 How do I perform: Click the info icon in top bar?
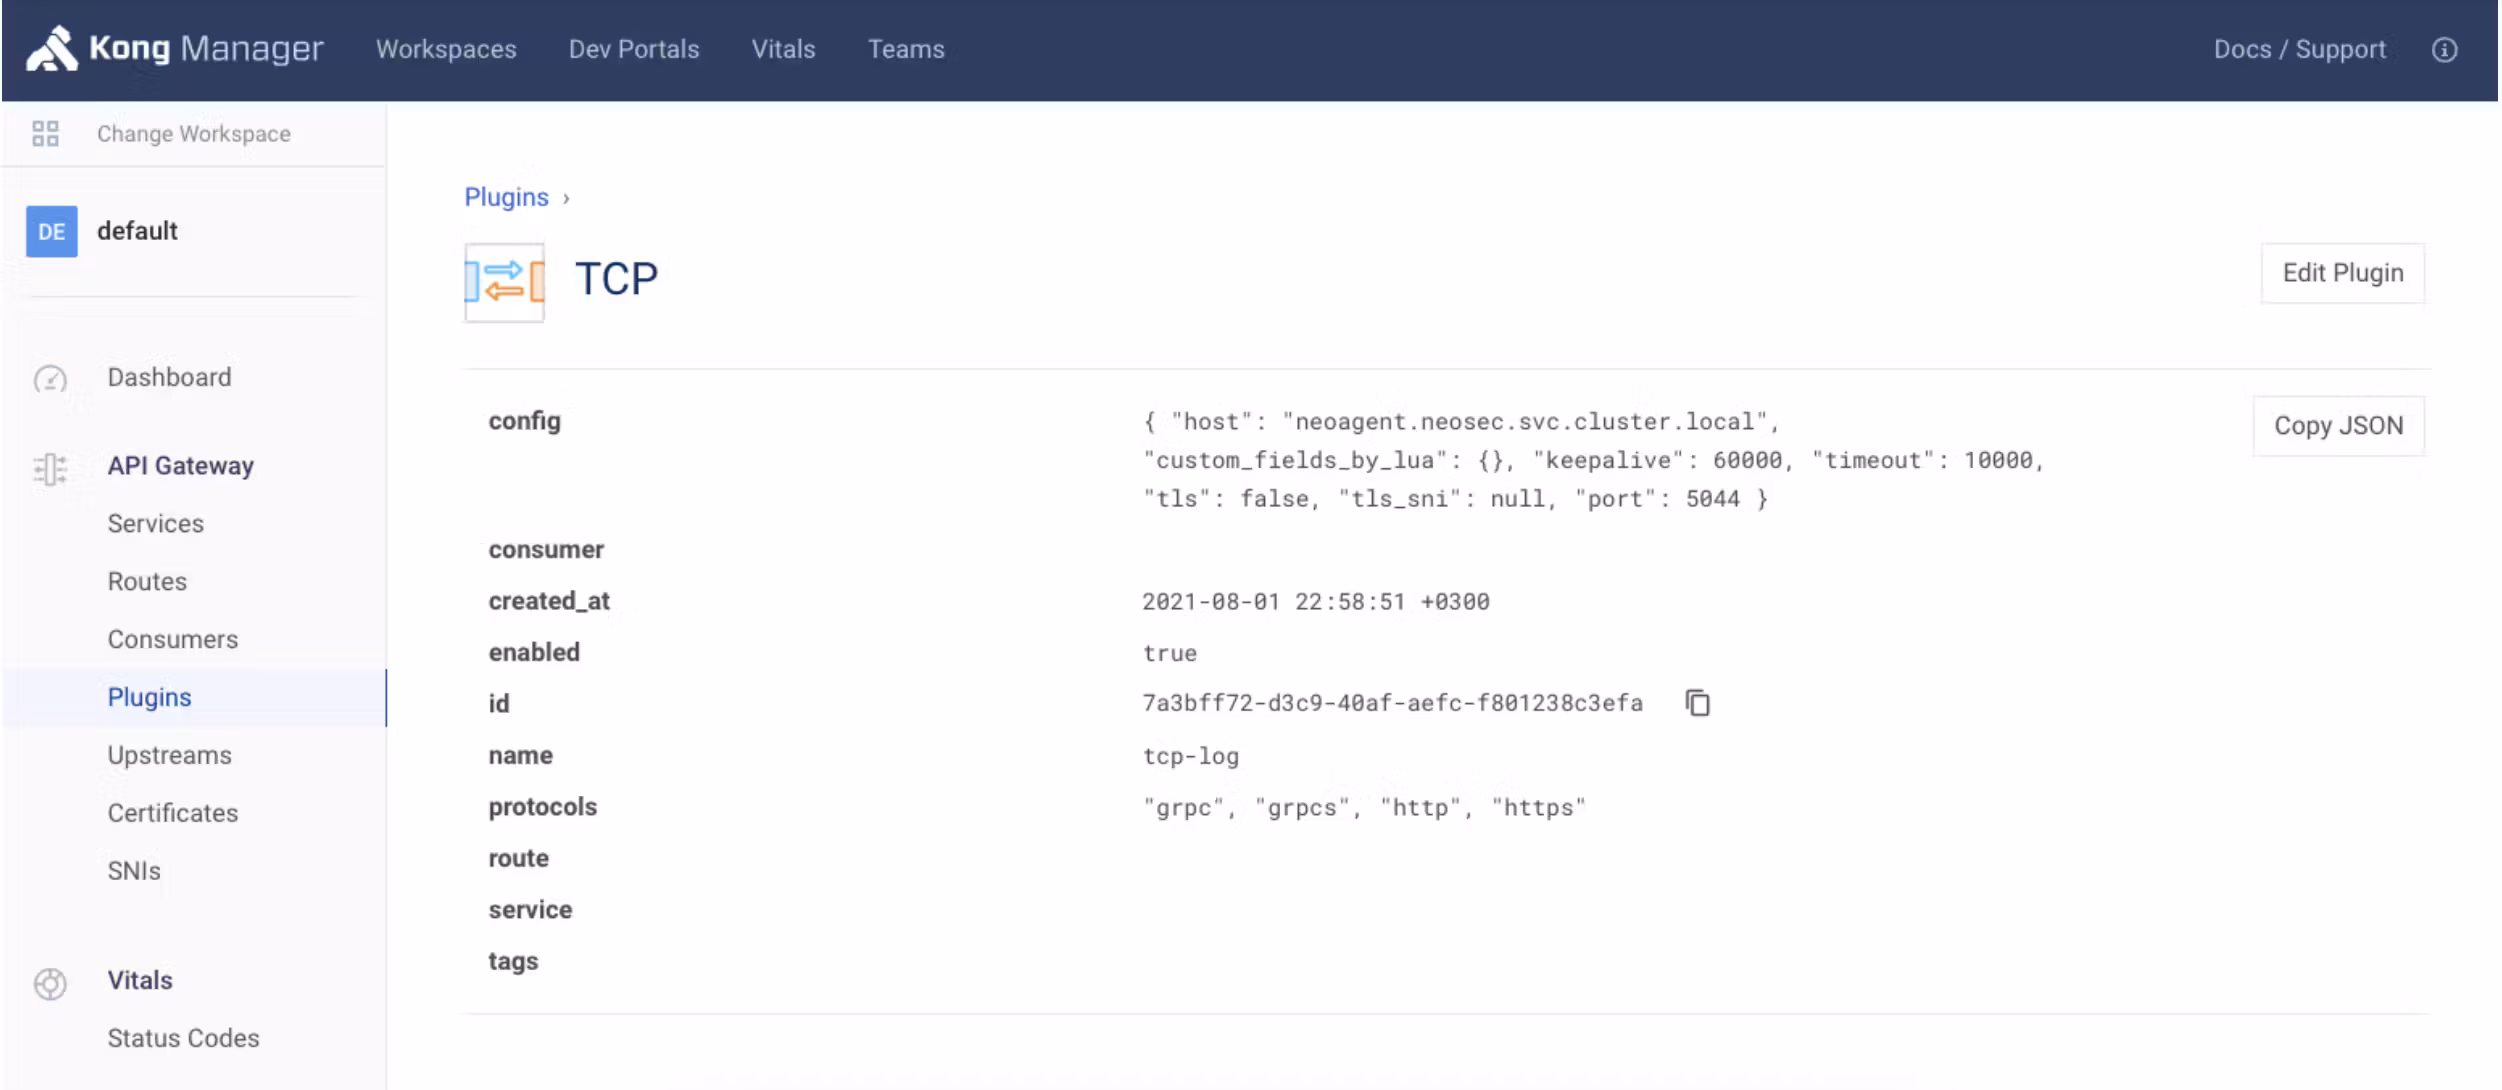pos(2444,50)
